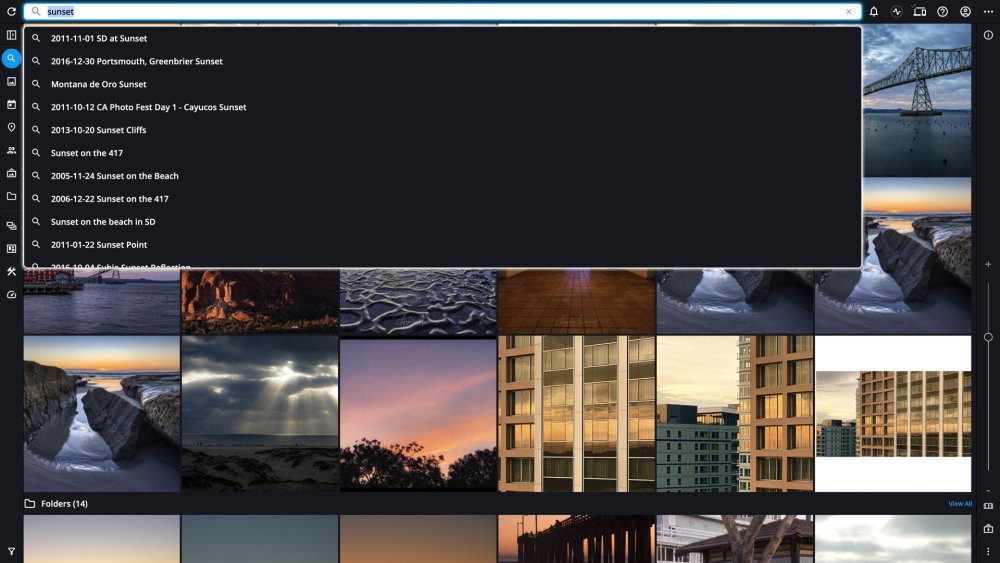
Task: Select suggestion 2011-11-01 SD at Sunset
Action: (443, 38)
